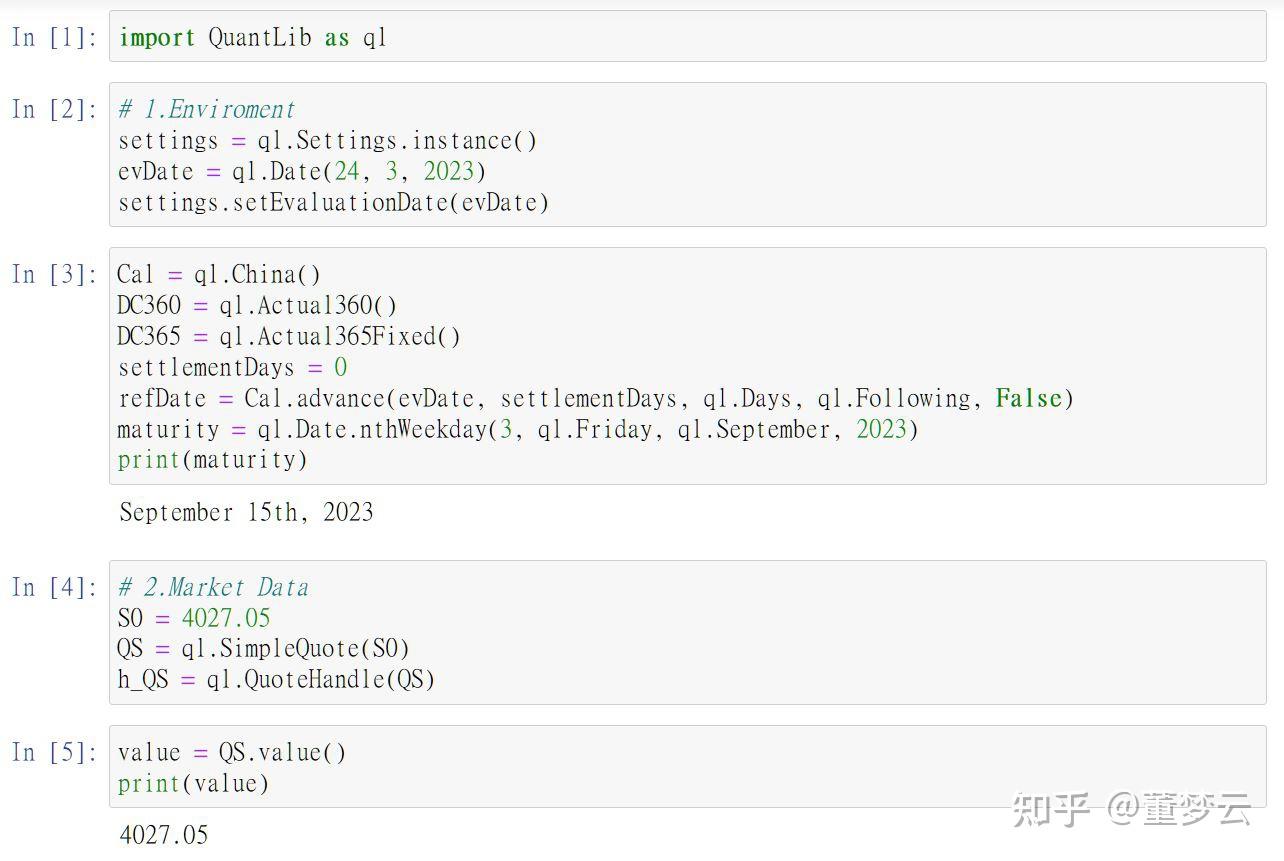Image resolution: width=1284 pixels, height=861 pixels.
Task: Click the 'S0 = 4027.05' line
Action: tap(194, 618)
